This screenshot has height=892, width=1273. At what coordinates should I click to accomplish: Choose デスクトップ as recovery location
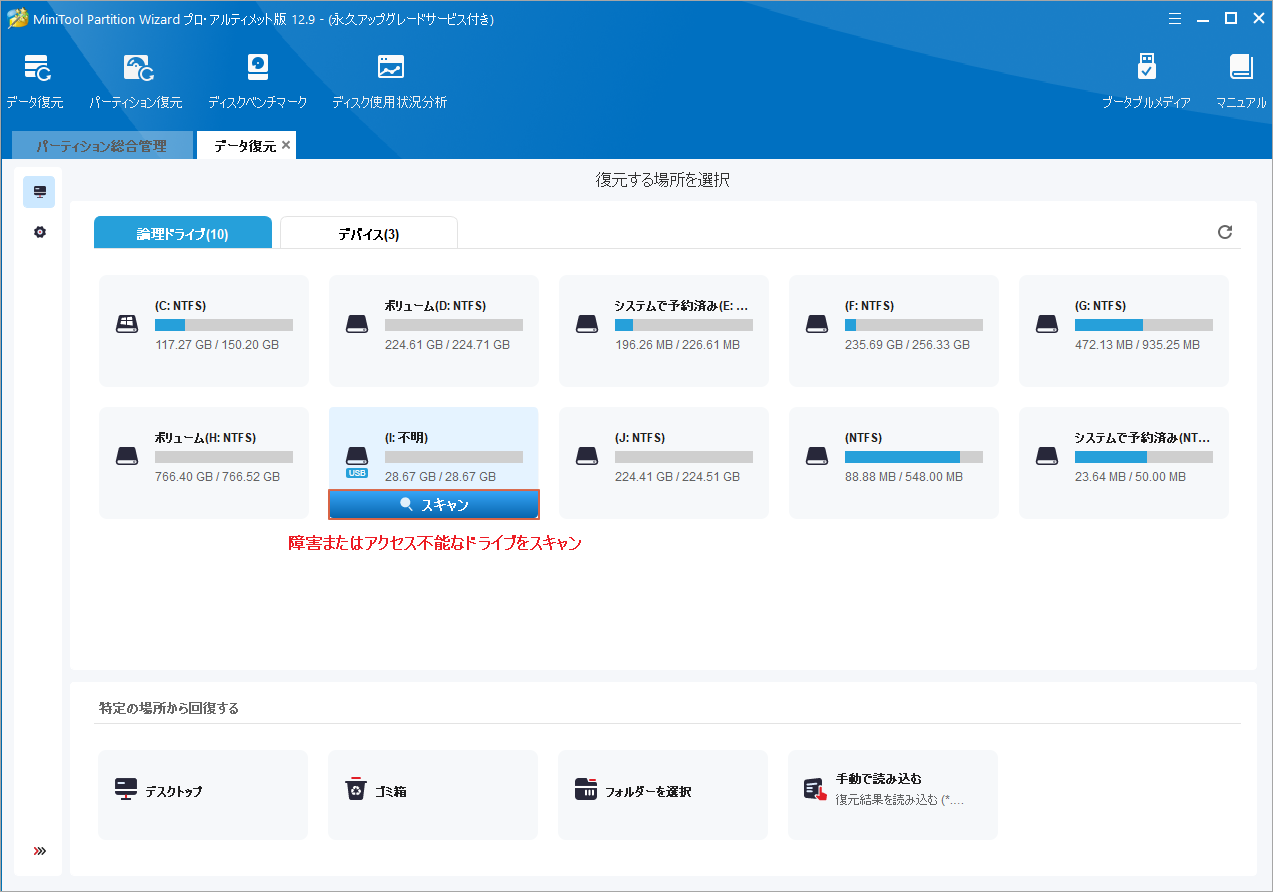[203, 795]
